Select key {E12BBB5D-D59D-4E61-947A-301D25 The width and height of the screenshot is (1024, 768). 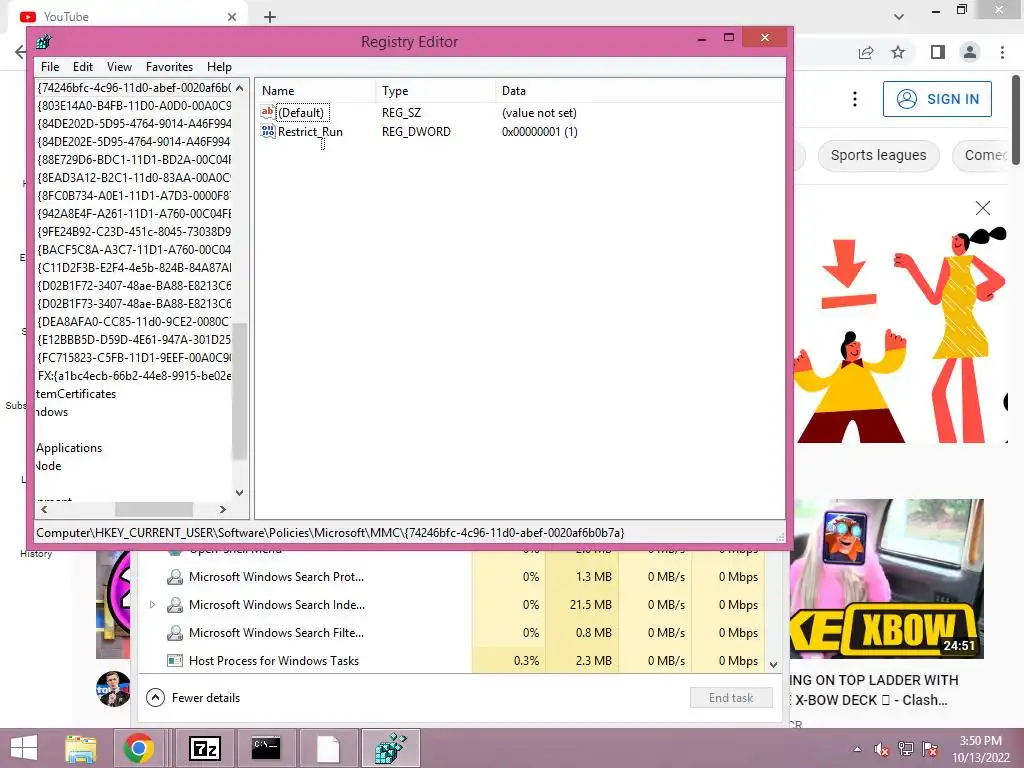pyautogui.click(x=134, y=340)
